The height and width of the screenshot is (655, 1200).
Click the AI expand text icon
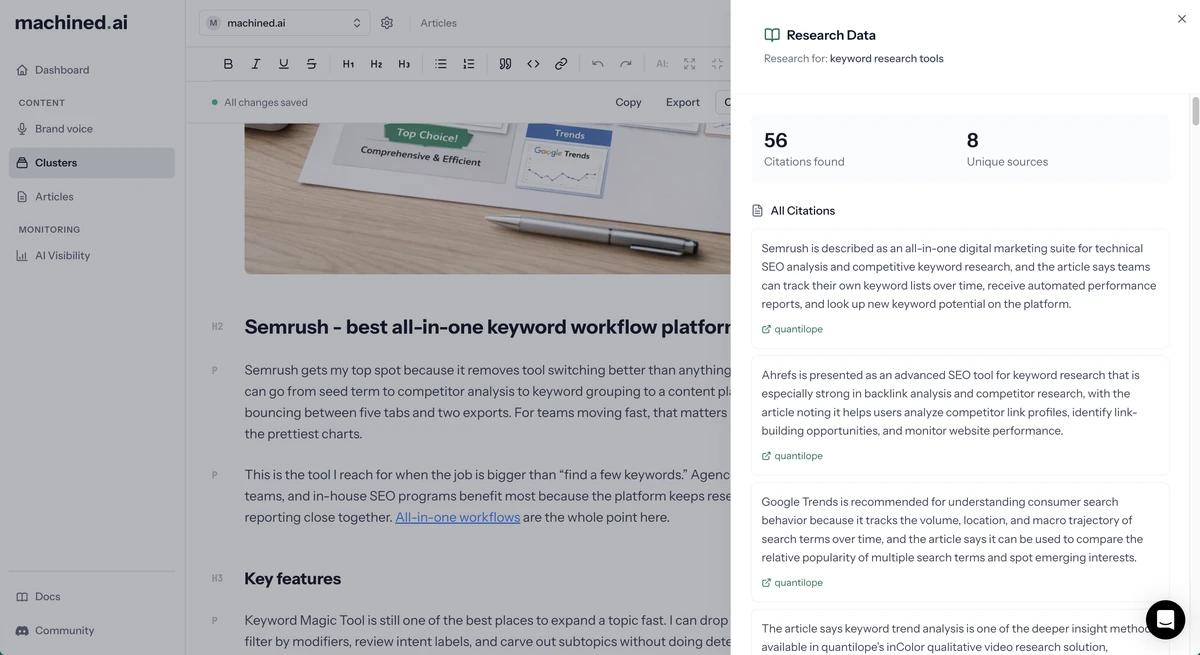(690, 64)
